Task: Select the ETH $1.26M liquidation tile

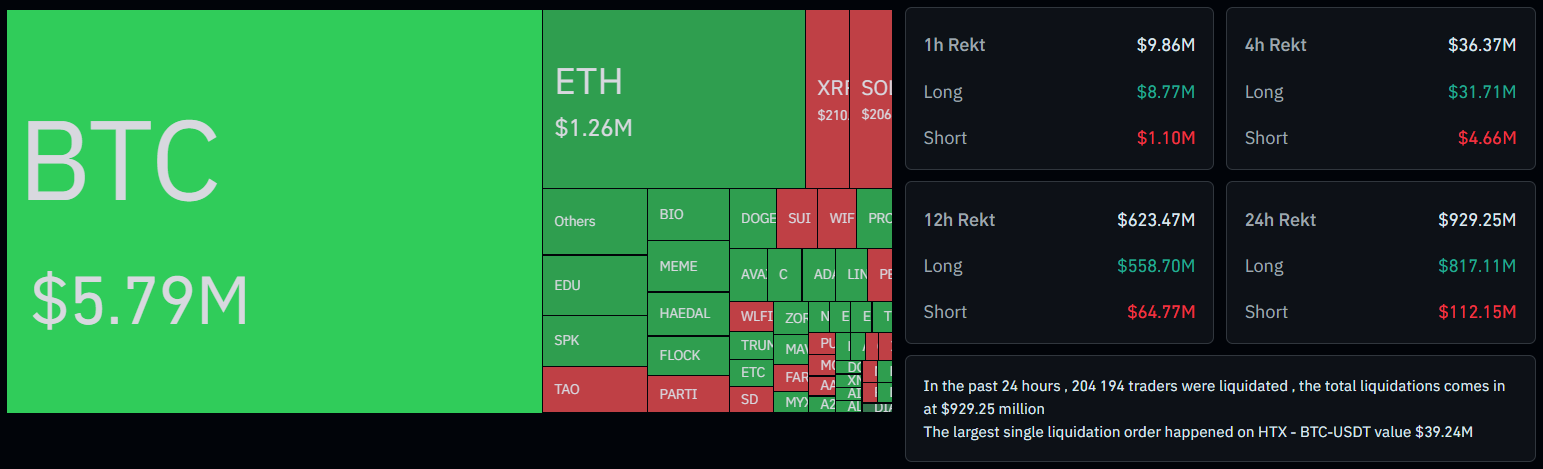Action: point(673,99)
